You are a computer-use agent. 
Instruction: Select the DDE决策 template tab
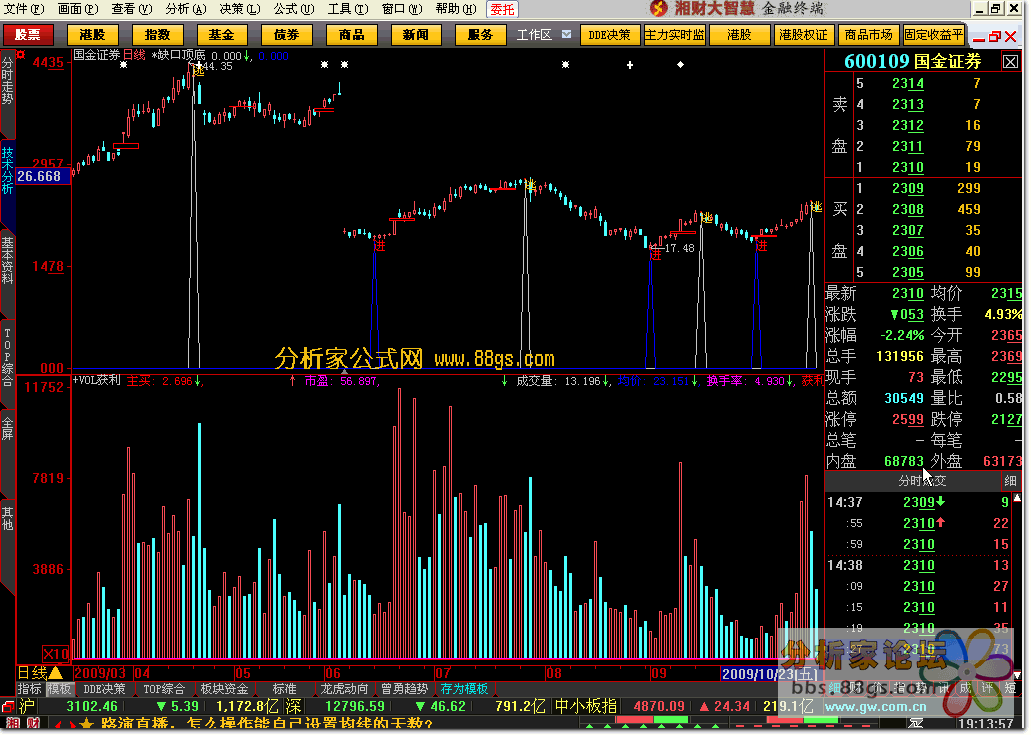click(x=105, y=688)
